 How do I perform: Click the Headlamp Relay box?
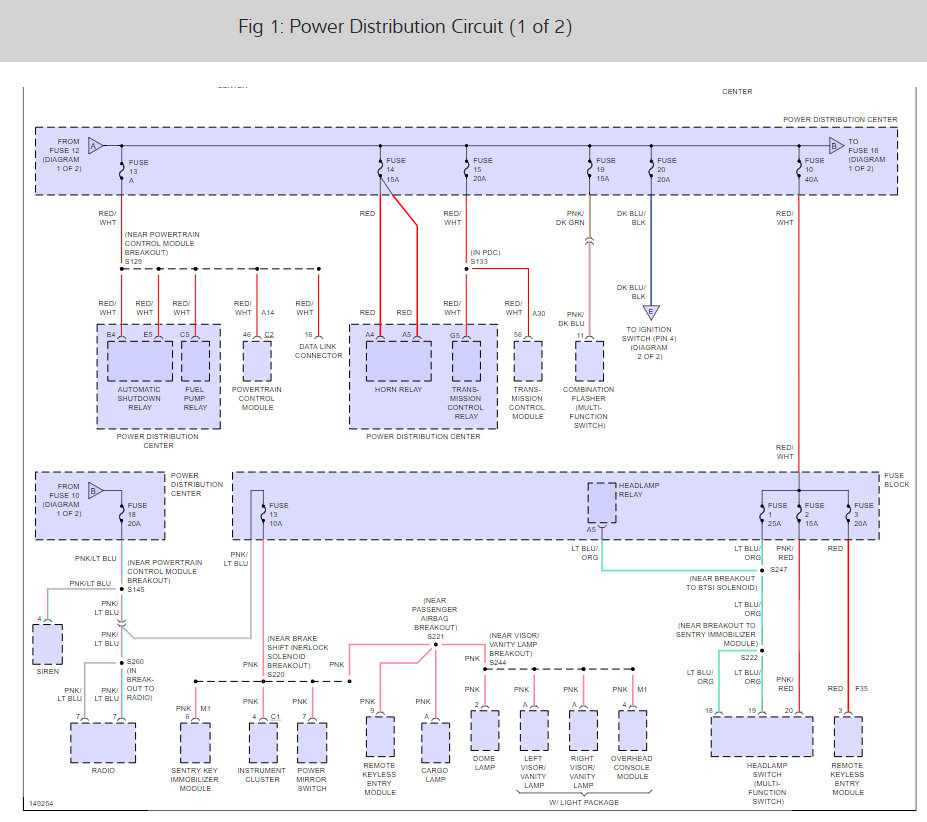602,503
